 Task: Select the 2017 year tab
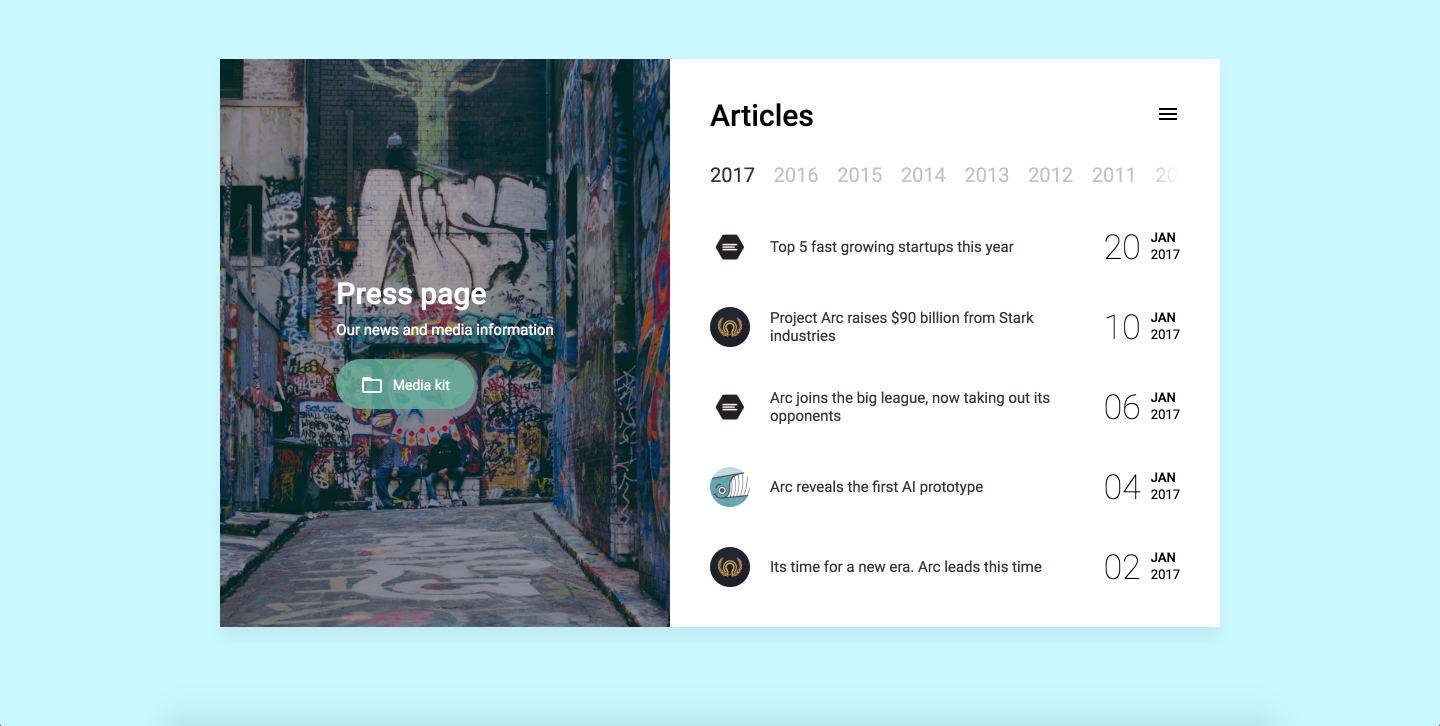tap(732, 175)
